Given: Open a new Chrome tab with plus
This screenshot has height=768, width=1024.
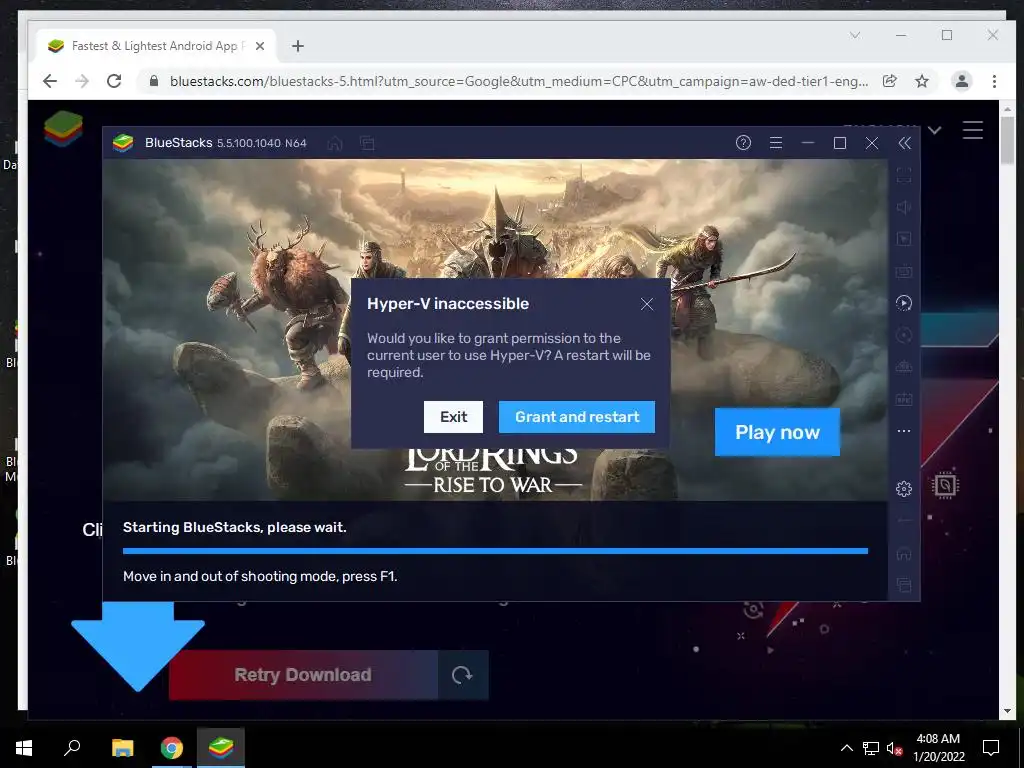Looking at the screenshot, I should coord(298,46).
